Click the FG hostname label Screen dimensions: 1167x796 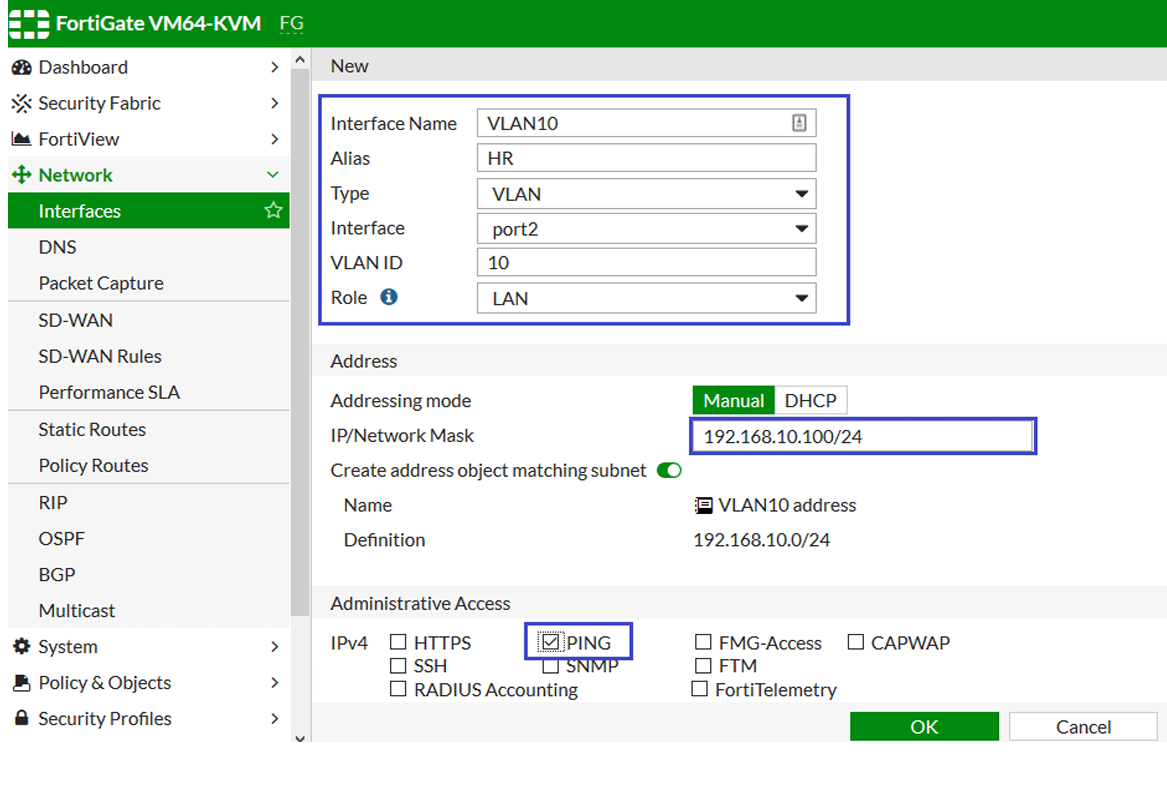(x=292, y=24)
